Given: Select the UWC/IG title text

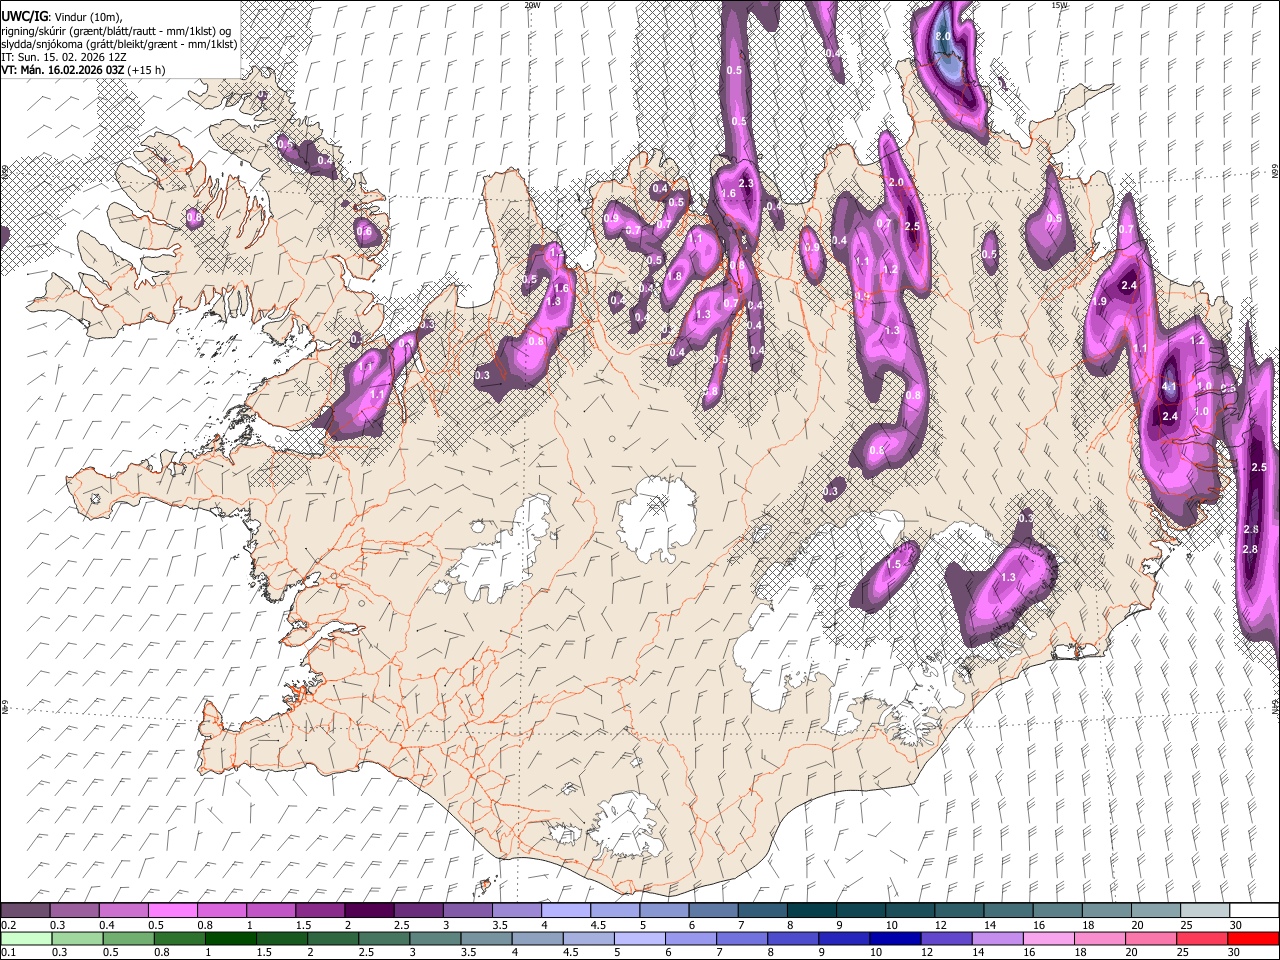Looking at the screenshot, I should pyautogui.click(x=24, y=16).
